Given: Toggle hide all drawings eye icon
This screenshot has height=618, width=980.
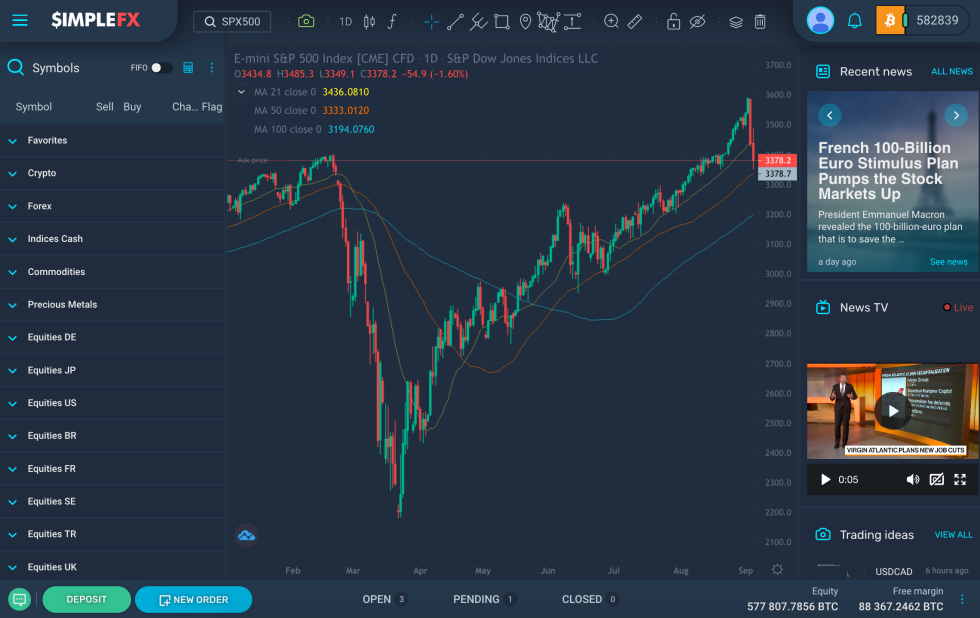Looking at the screenshot, I should (x=698, y=21).
